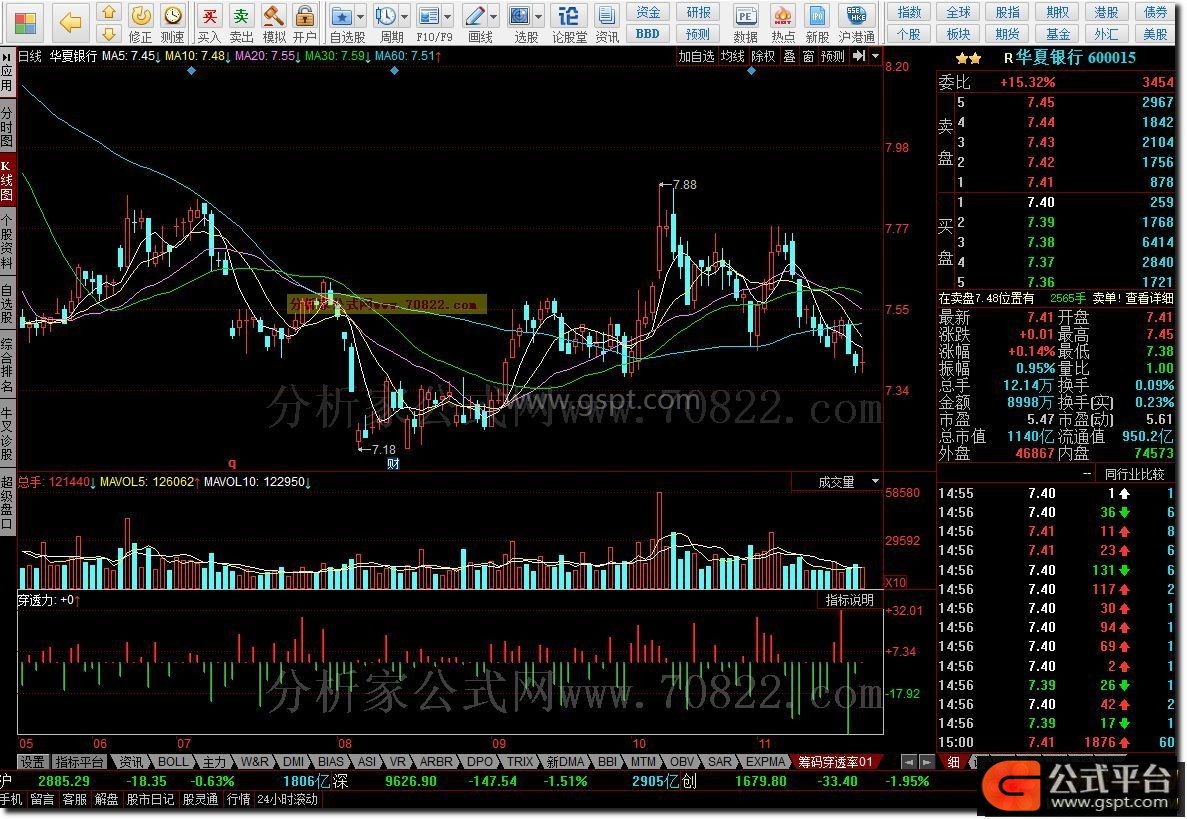Toggle the 除权 ex-rights adjustment

click(x=763, y=56)
